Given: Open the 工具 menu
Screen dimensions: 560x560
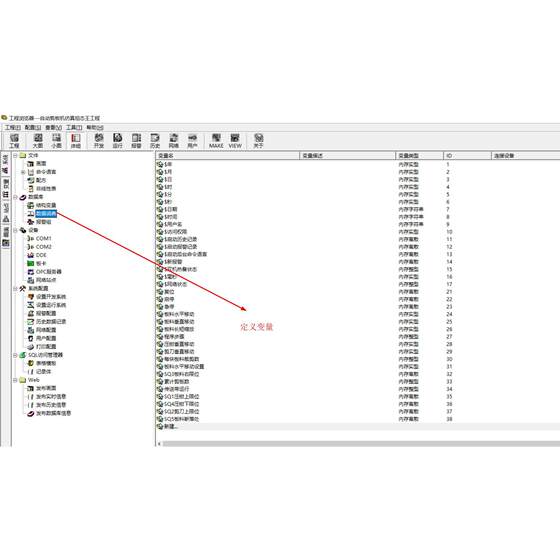Looking at the screenshot, I should pos(74,128).
